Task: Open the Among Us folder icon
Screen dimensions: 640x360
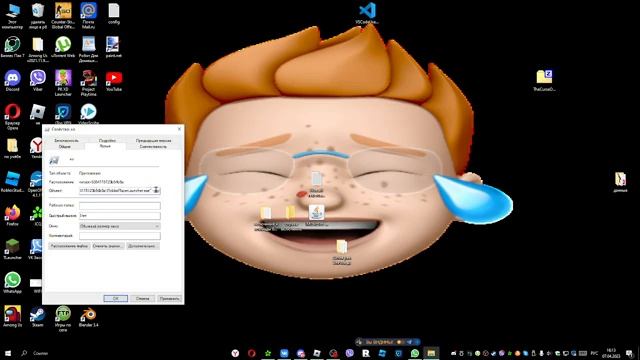Action: pyautogui.click(x=38, y=49)
